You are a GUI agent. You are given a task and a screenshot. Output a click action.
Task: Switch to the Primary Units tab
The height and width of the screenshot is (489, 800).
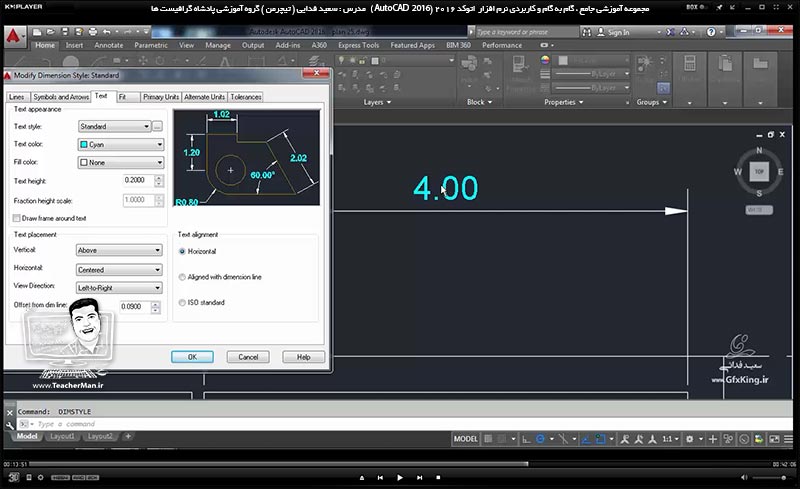[x=161, y=97]
